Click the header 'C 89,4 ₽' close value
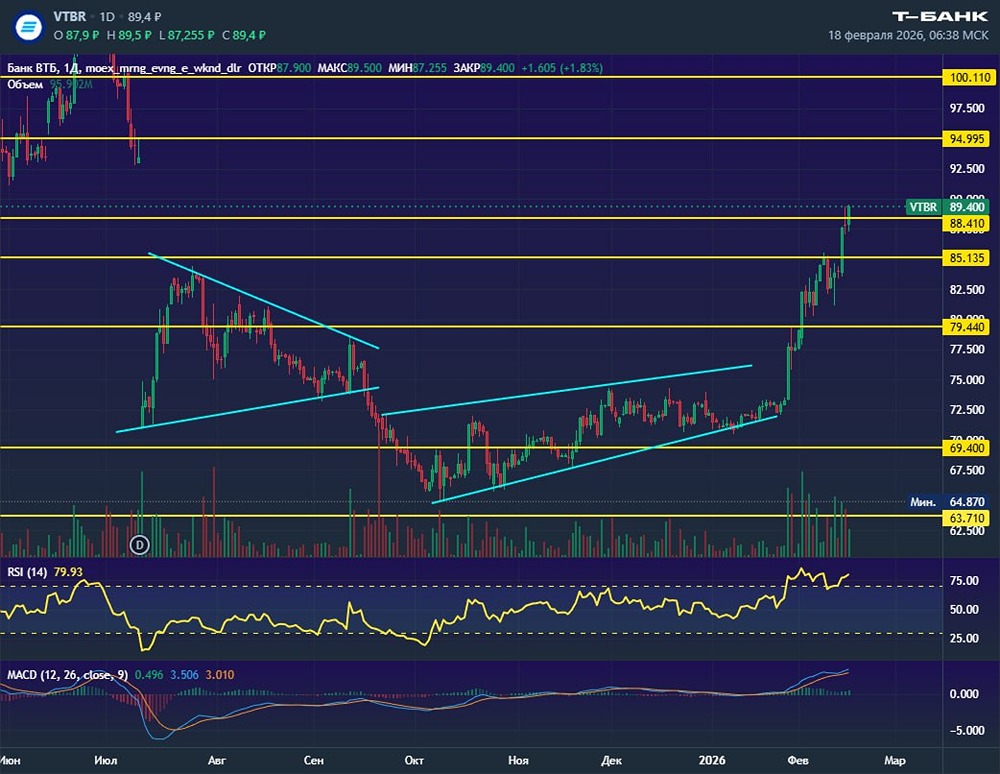The height and width of the screenshot is (774, 1000). (x=244, y=35)
